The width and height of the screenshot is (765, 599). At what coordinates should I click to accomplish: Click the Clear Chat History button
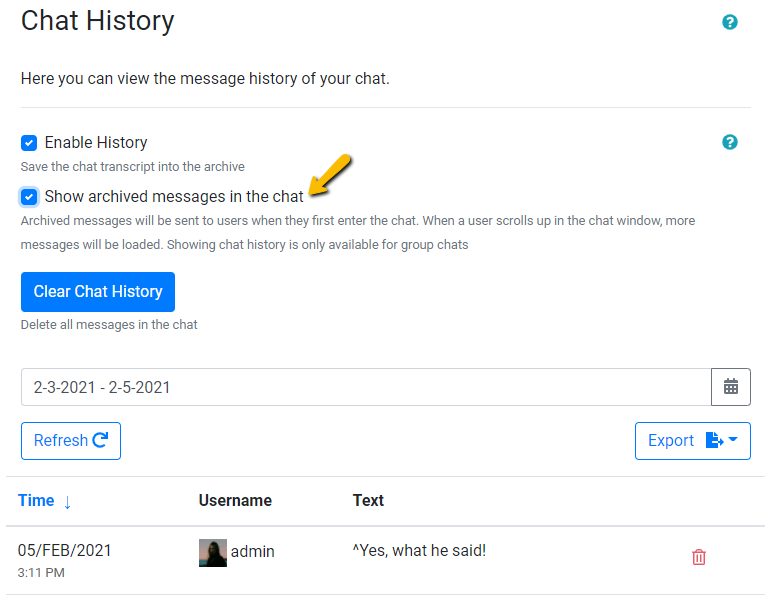(x=98, y=292)
